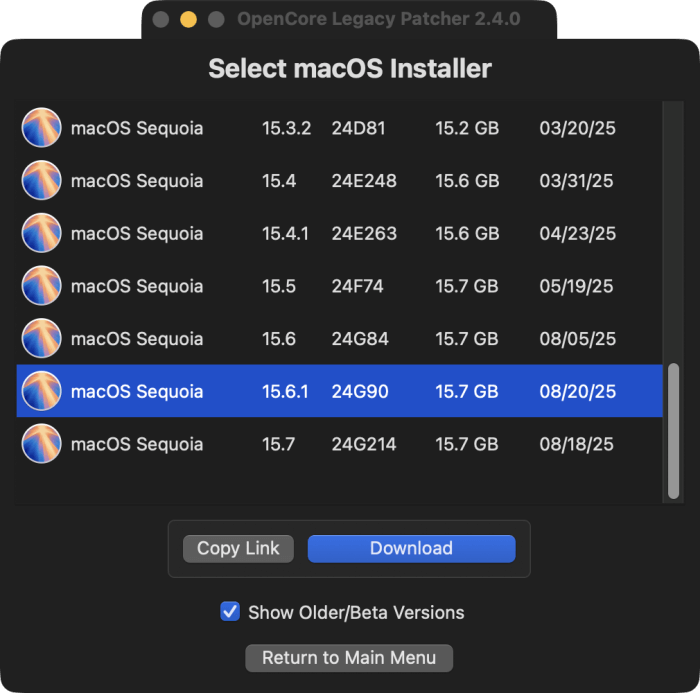Click the Sequoia icon beside build 24G84

pos(42,338)
